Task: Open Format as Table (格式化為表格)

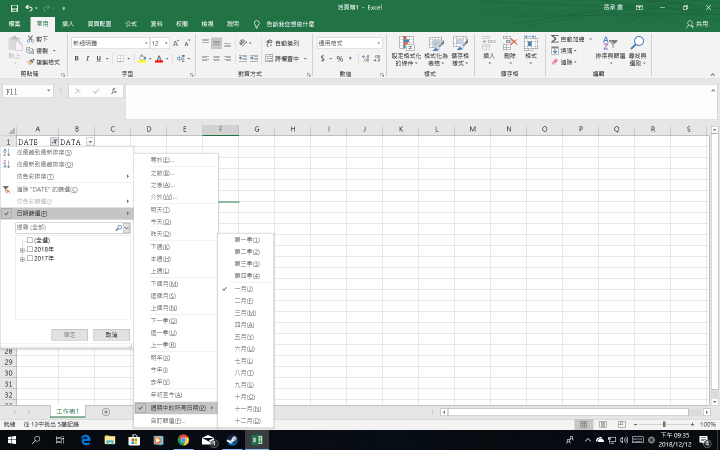Action: pyautogui.click(x=436, y=51)
